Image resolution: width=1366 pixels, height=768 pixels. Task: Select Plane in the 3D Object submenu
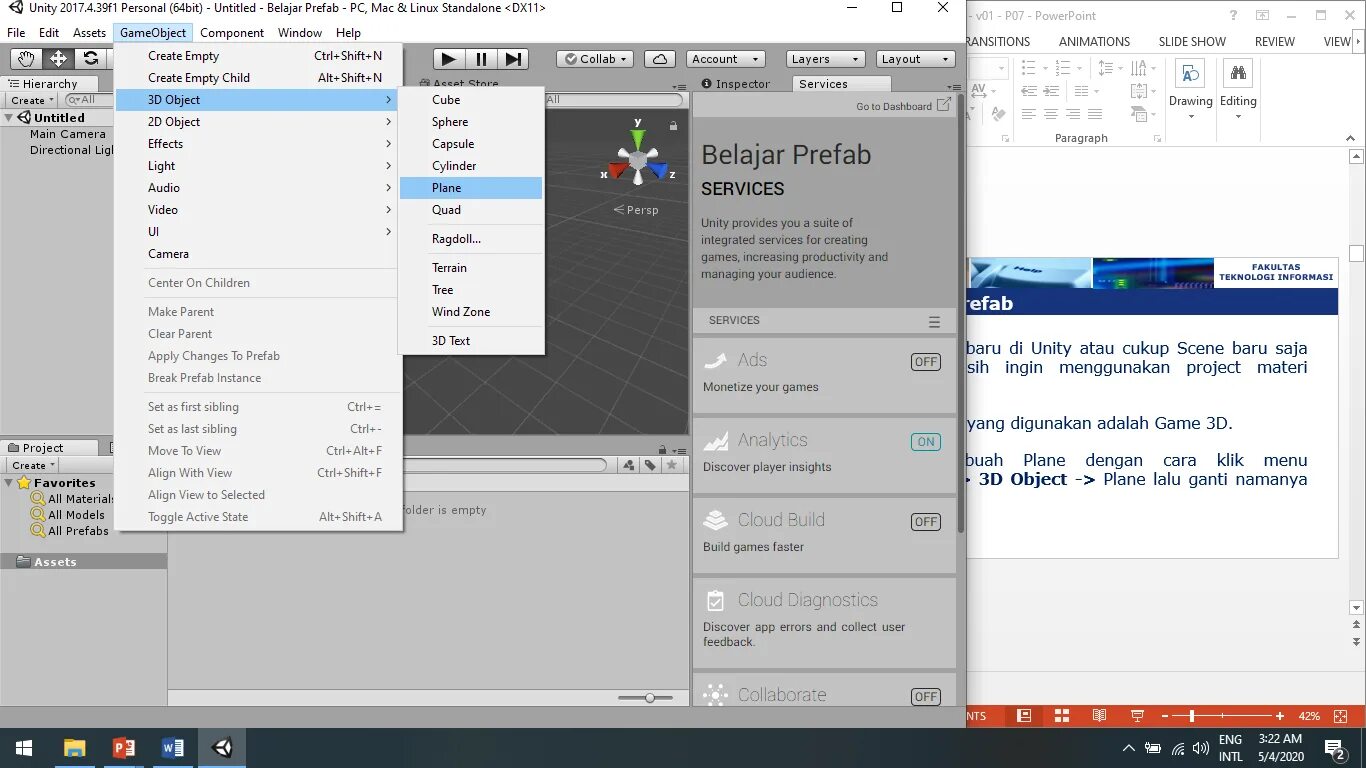point(471,188)
